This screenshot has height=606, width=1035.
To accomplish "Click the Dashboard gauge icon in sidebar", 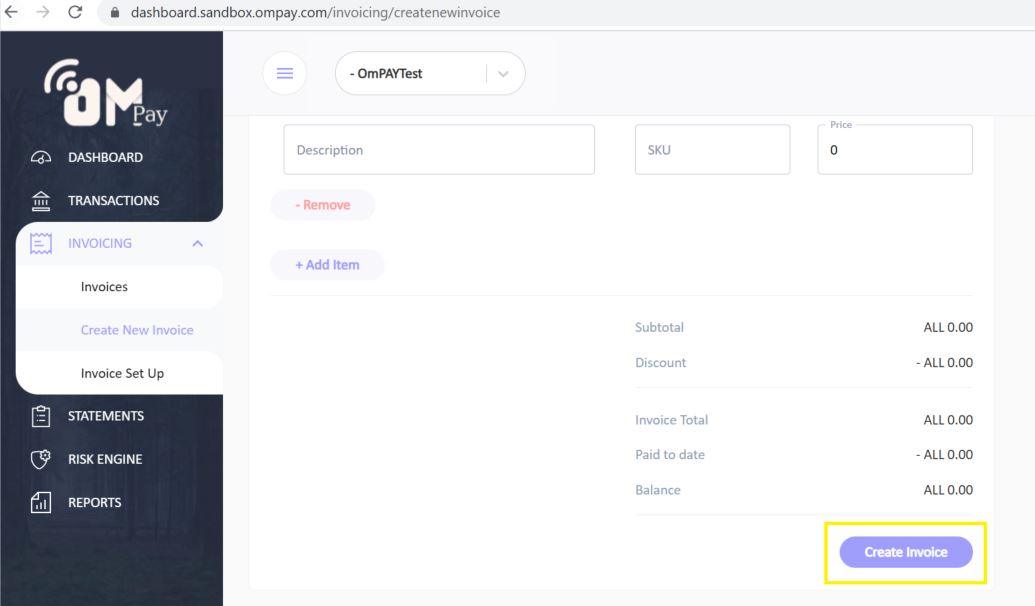I will pos(41,158).
